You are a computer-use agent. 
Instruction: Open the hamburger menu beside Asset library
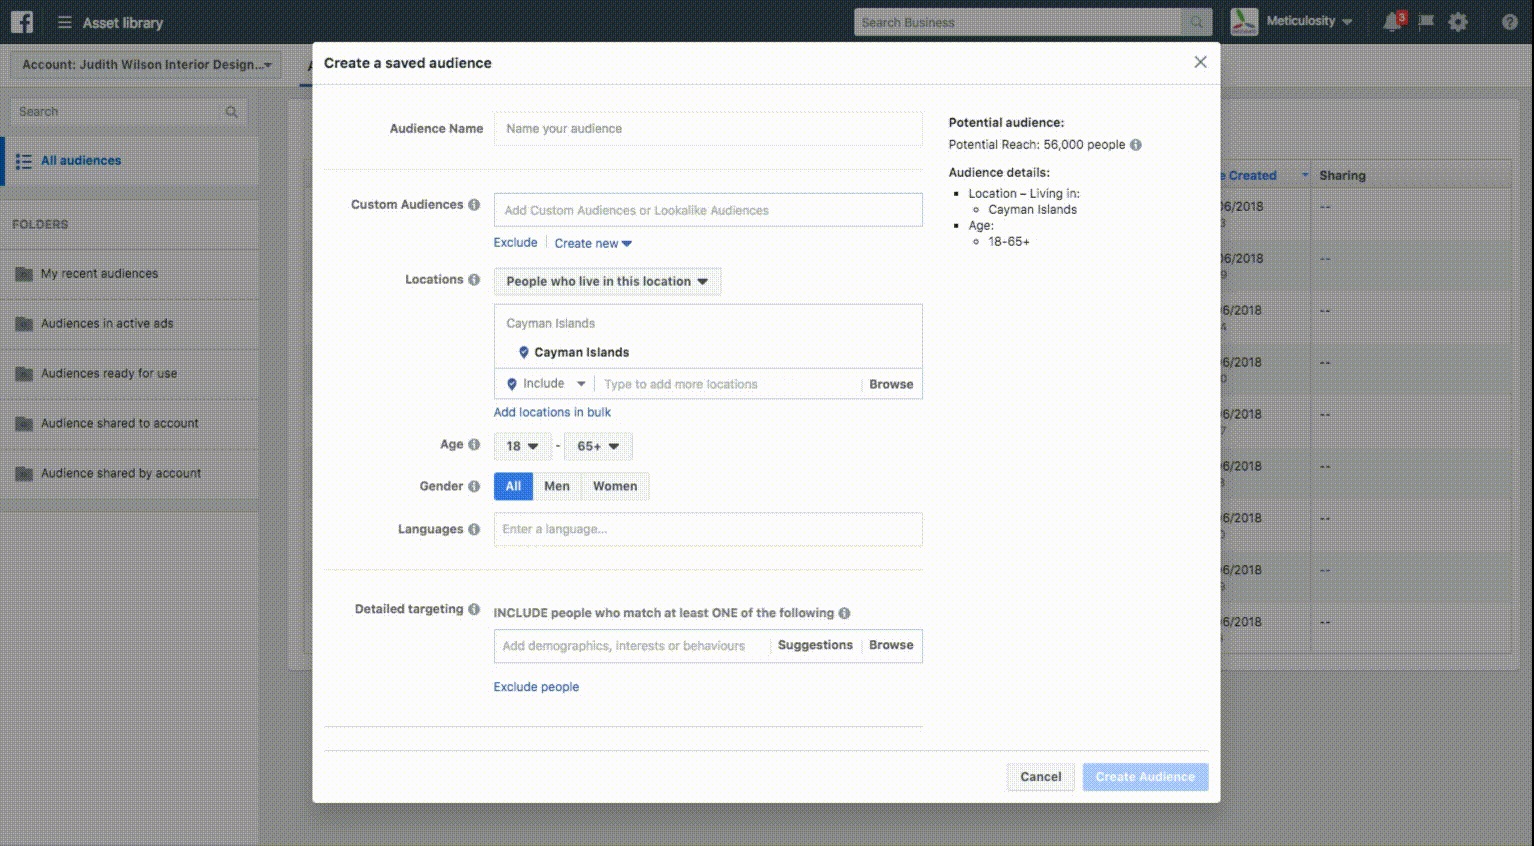click(x=65, y=22)
